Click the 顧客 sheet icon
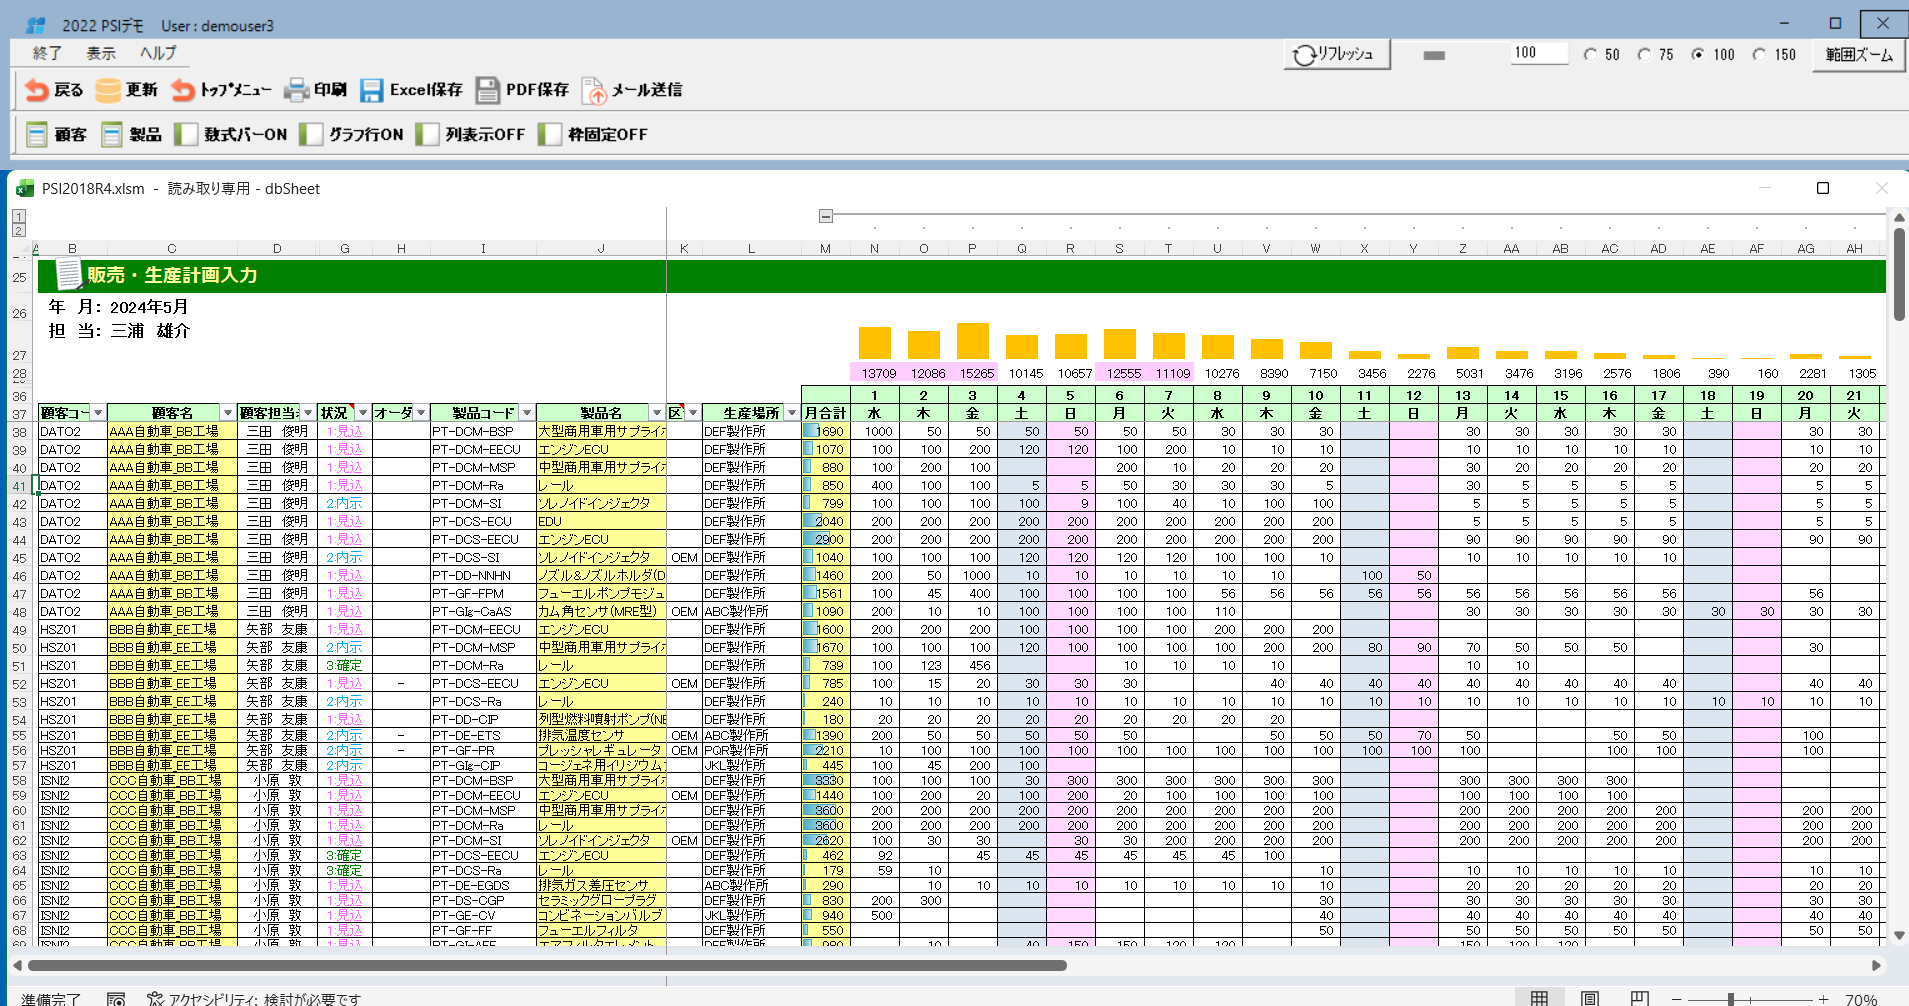This screenshot has width=1909, height=1006. [37, 134]
